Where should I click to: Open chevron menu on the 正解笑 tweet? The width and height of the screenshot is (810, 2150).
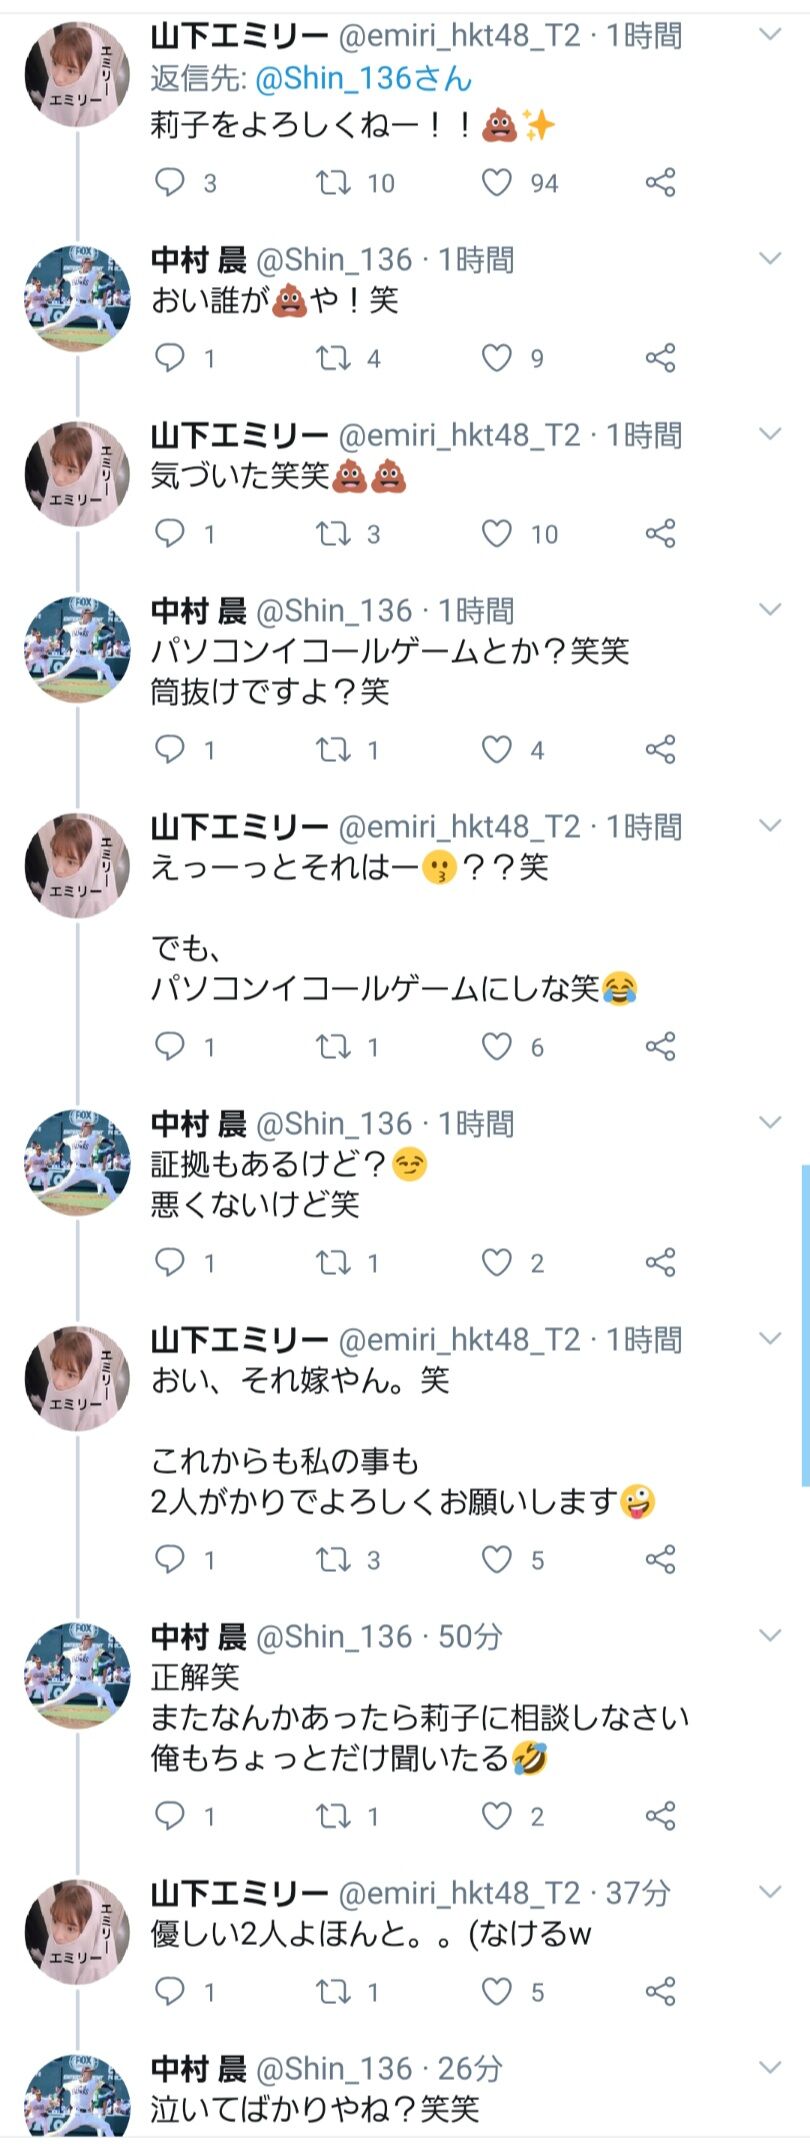tap(769, 1636)
